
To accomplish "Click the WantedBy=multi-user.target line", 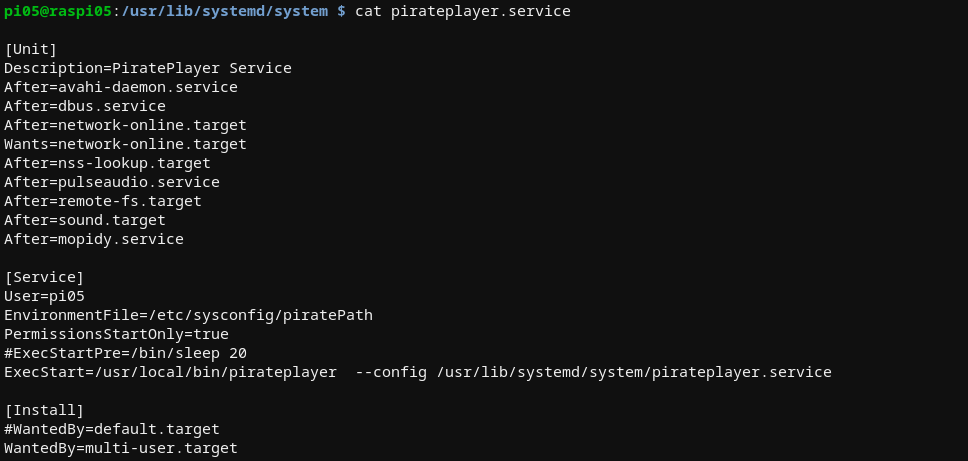I will click(120, 448).
